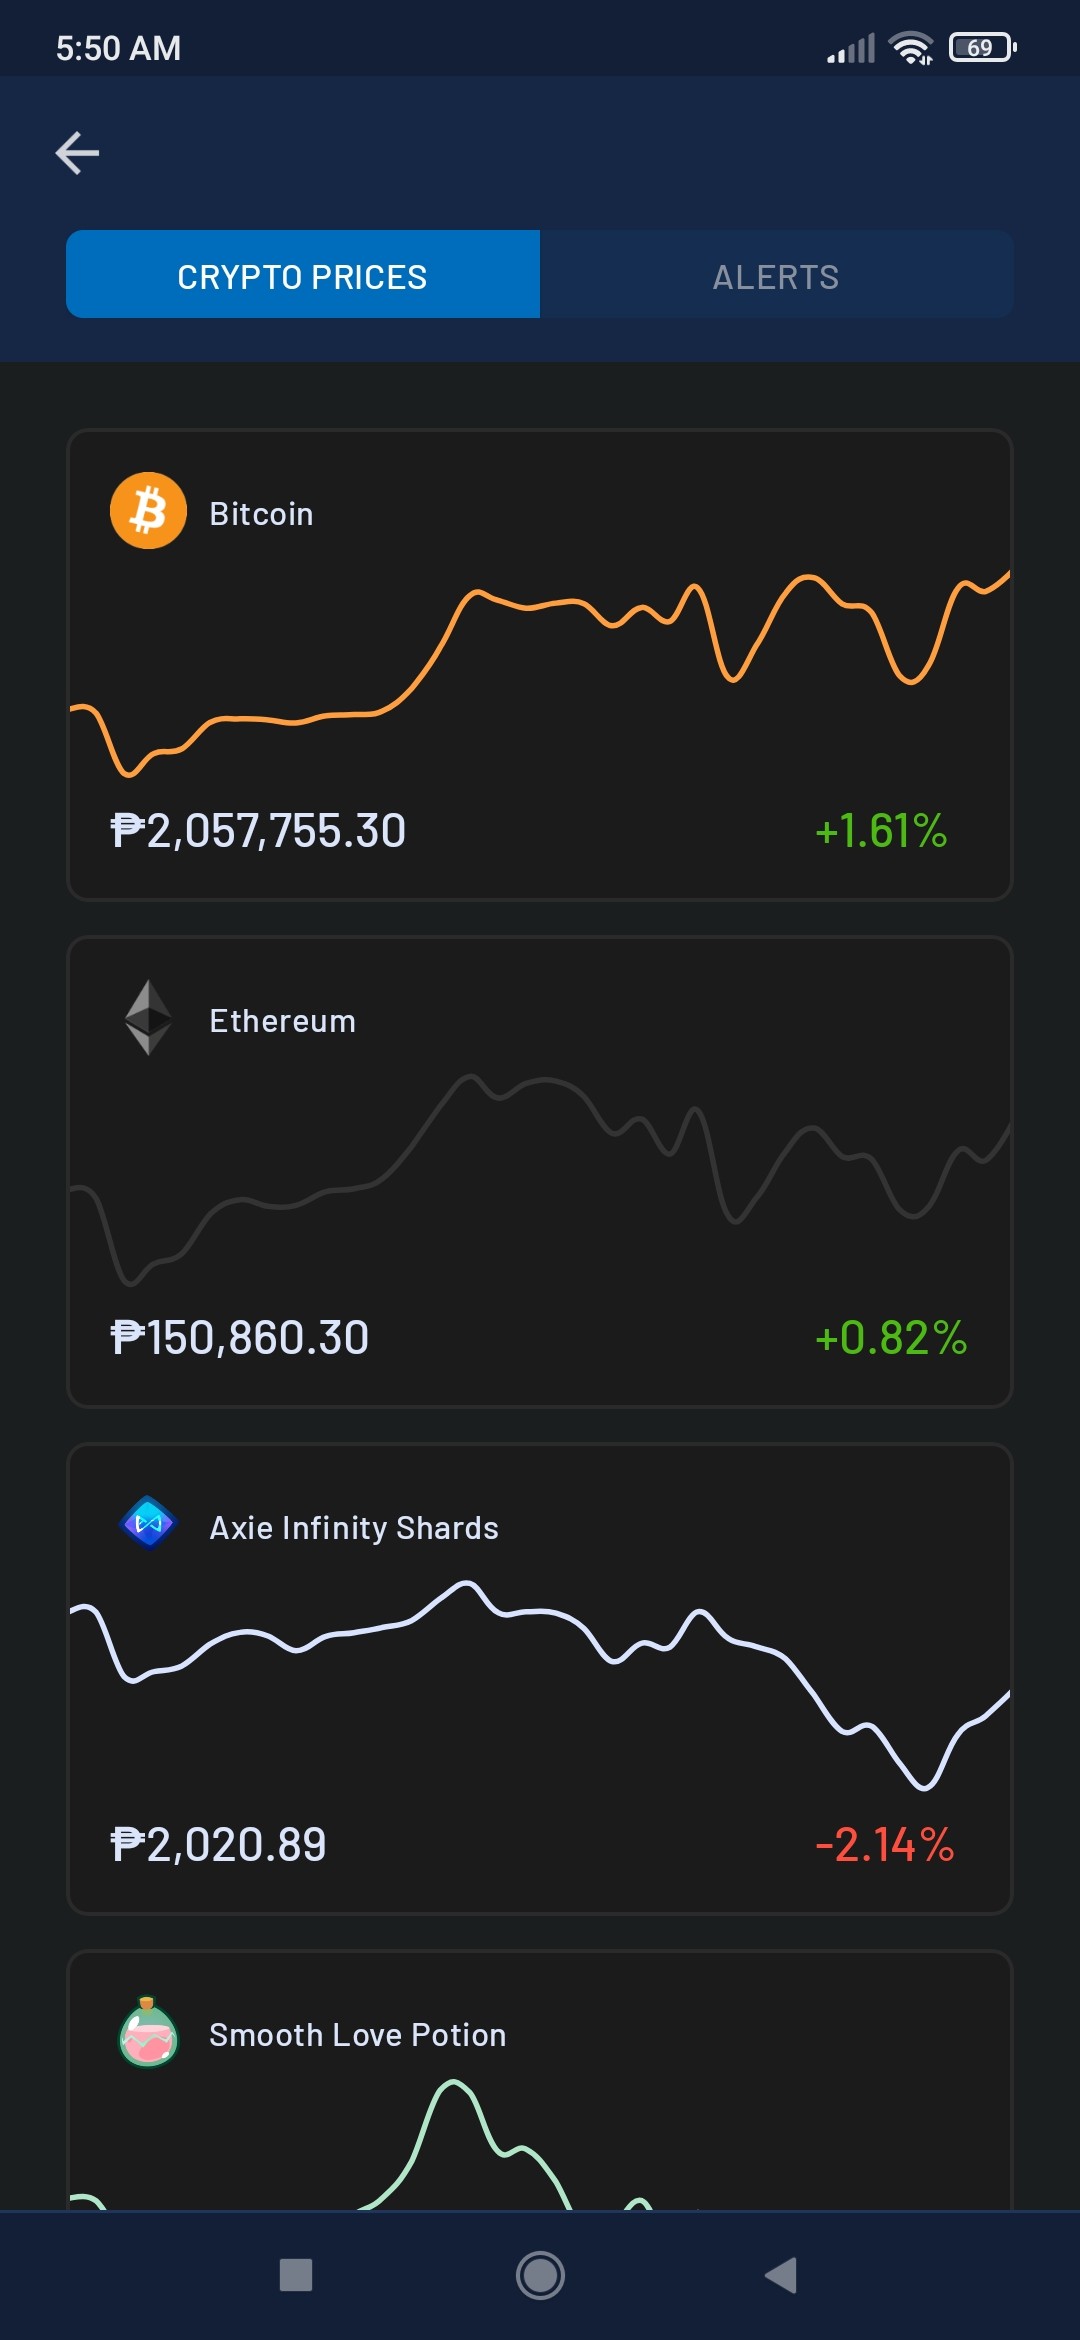Tap the 5:50 AM clock
Viewport: 1080px width, 2340px height.
pyautogui.click(x=118, y=48)
